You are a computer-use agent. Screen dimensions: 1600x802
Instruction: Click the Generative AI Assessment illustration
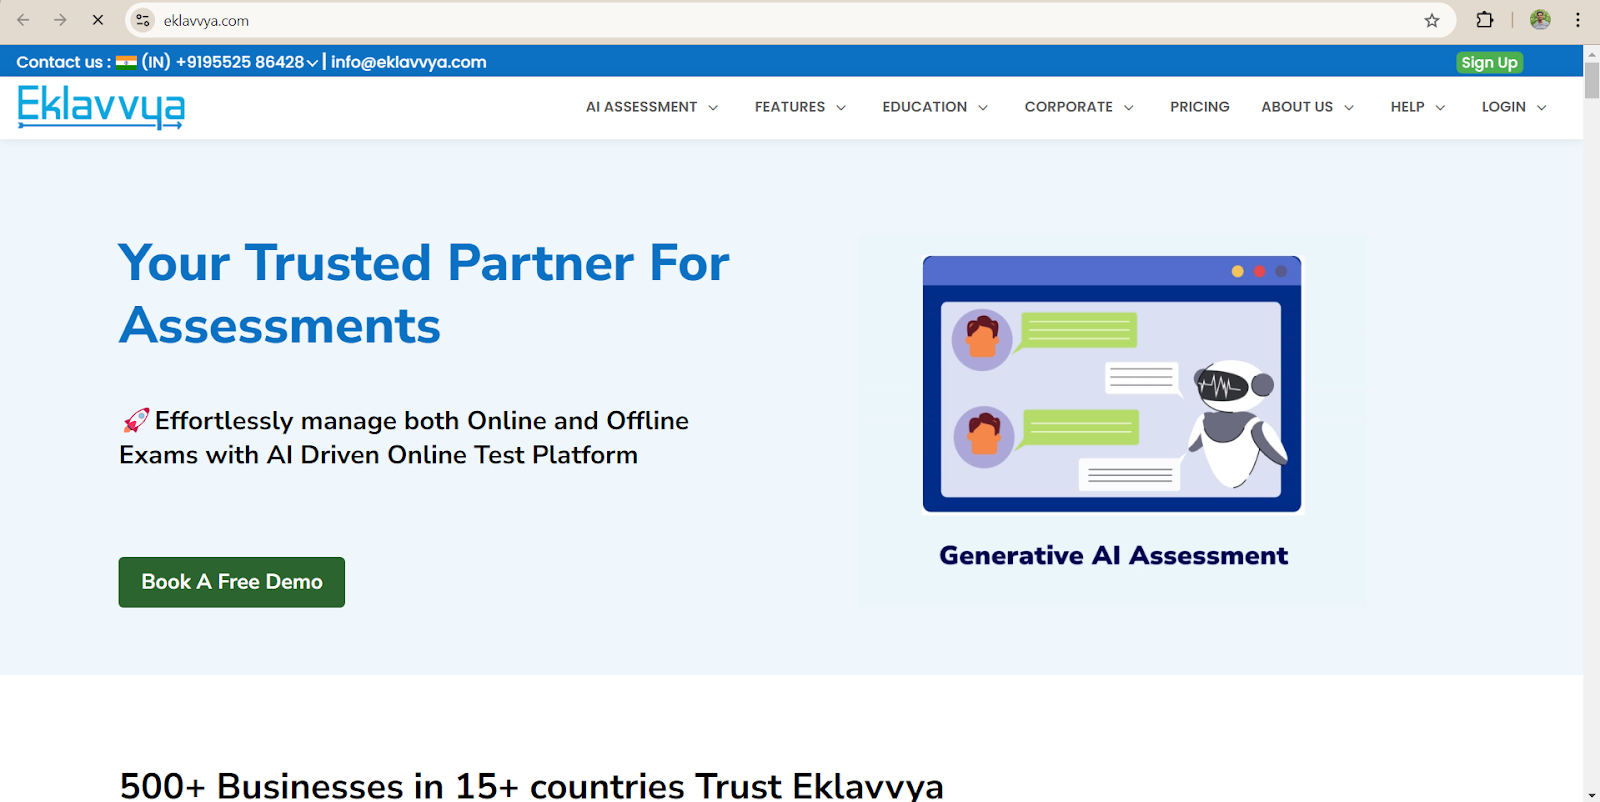tap(1112, 384)
